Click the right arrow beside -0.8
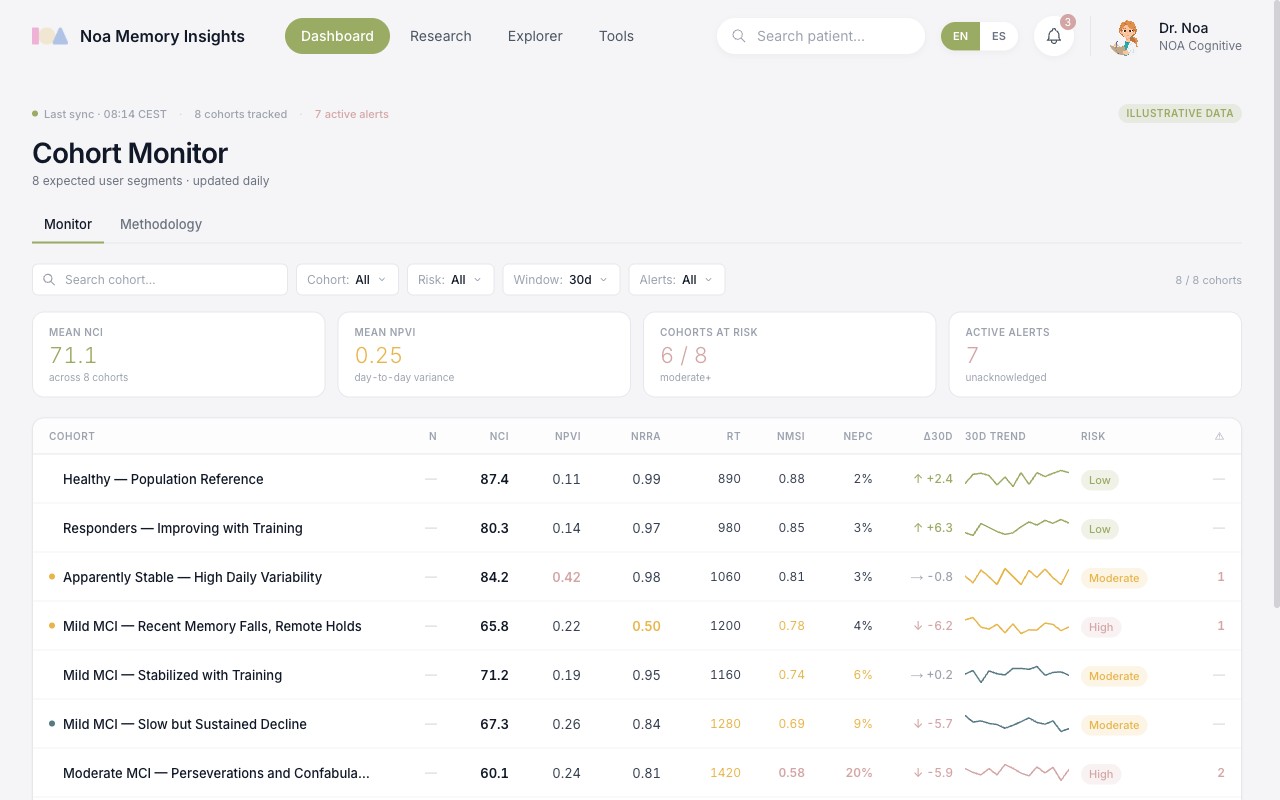This screenshot has height=800, width=1280. tap(916, 577)
